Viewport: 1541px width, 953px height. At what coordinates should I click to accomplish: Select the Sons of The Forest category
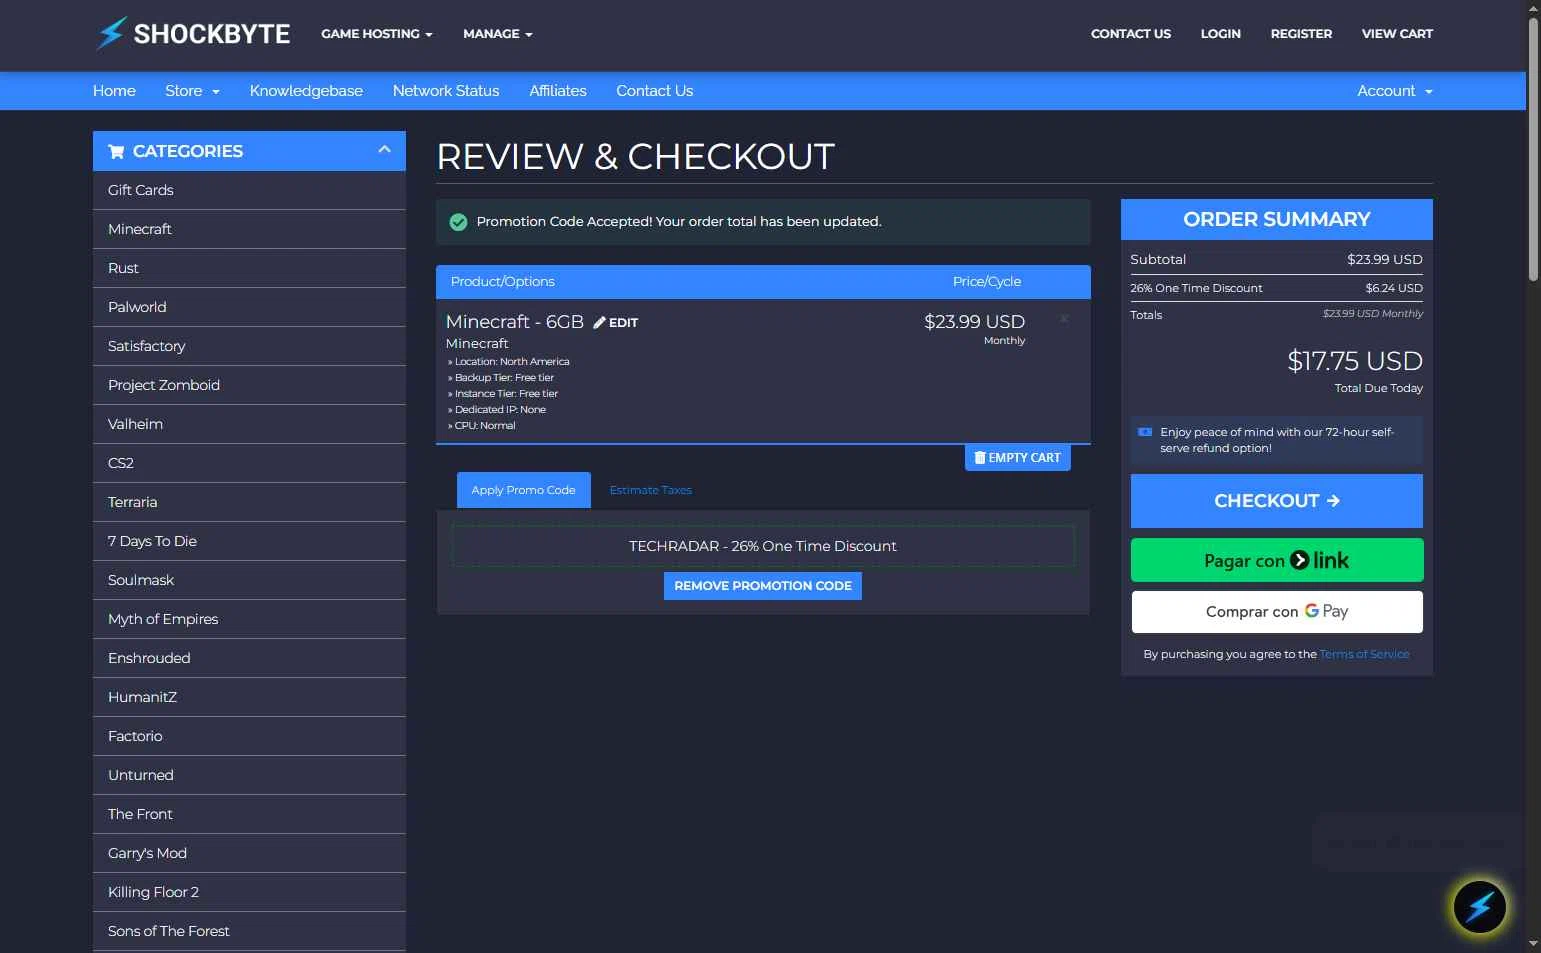(x=249, y=931)
